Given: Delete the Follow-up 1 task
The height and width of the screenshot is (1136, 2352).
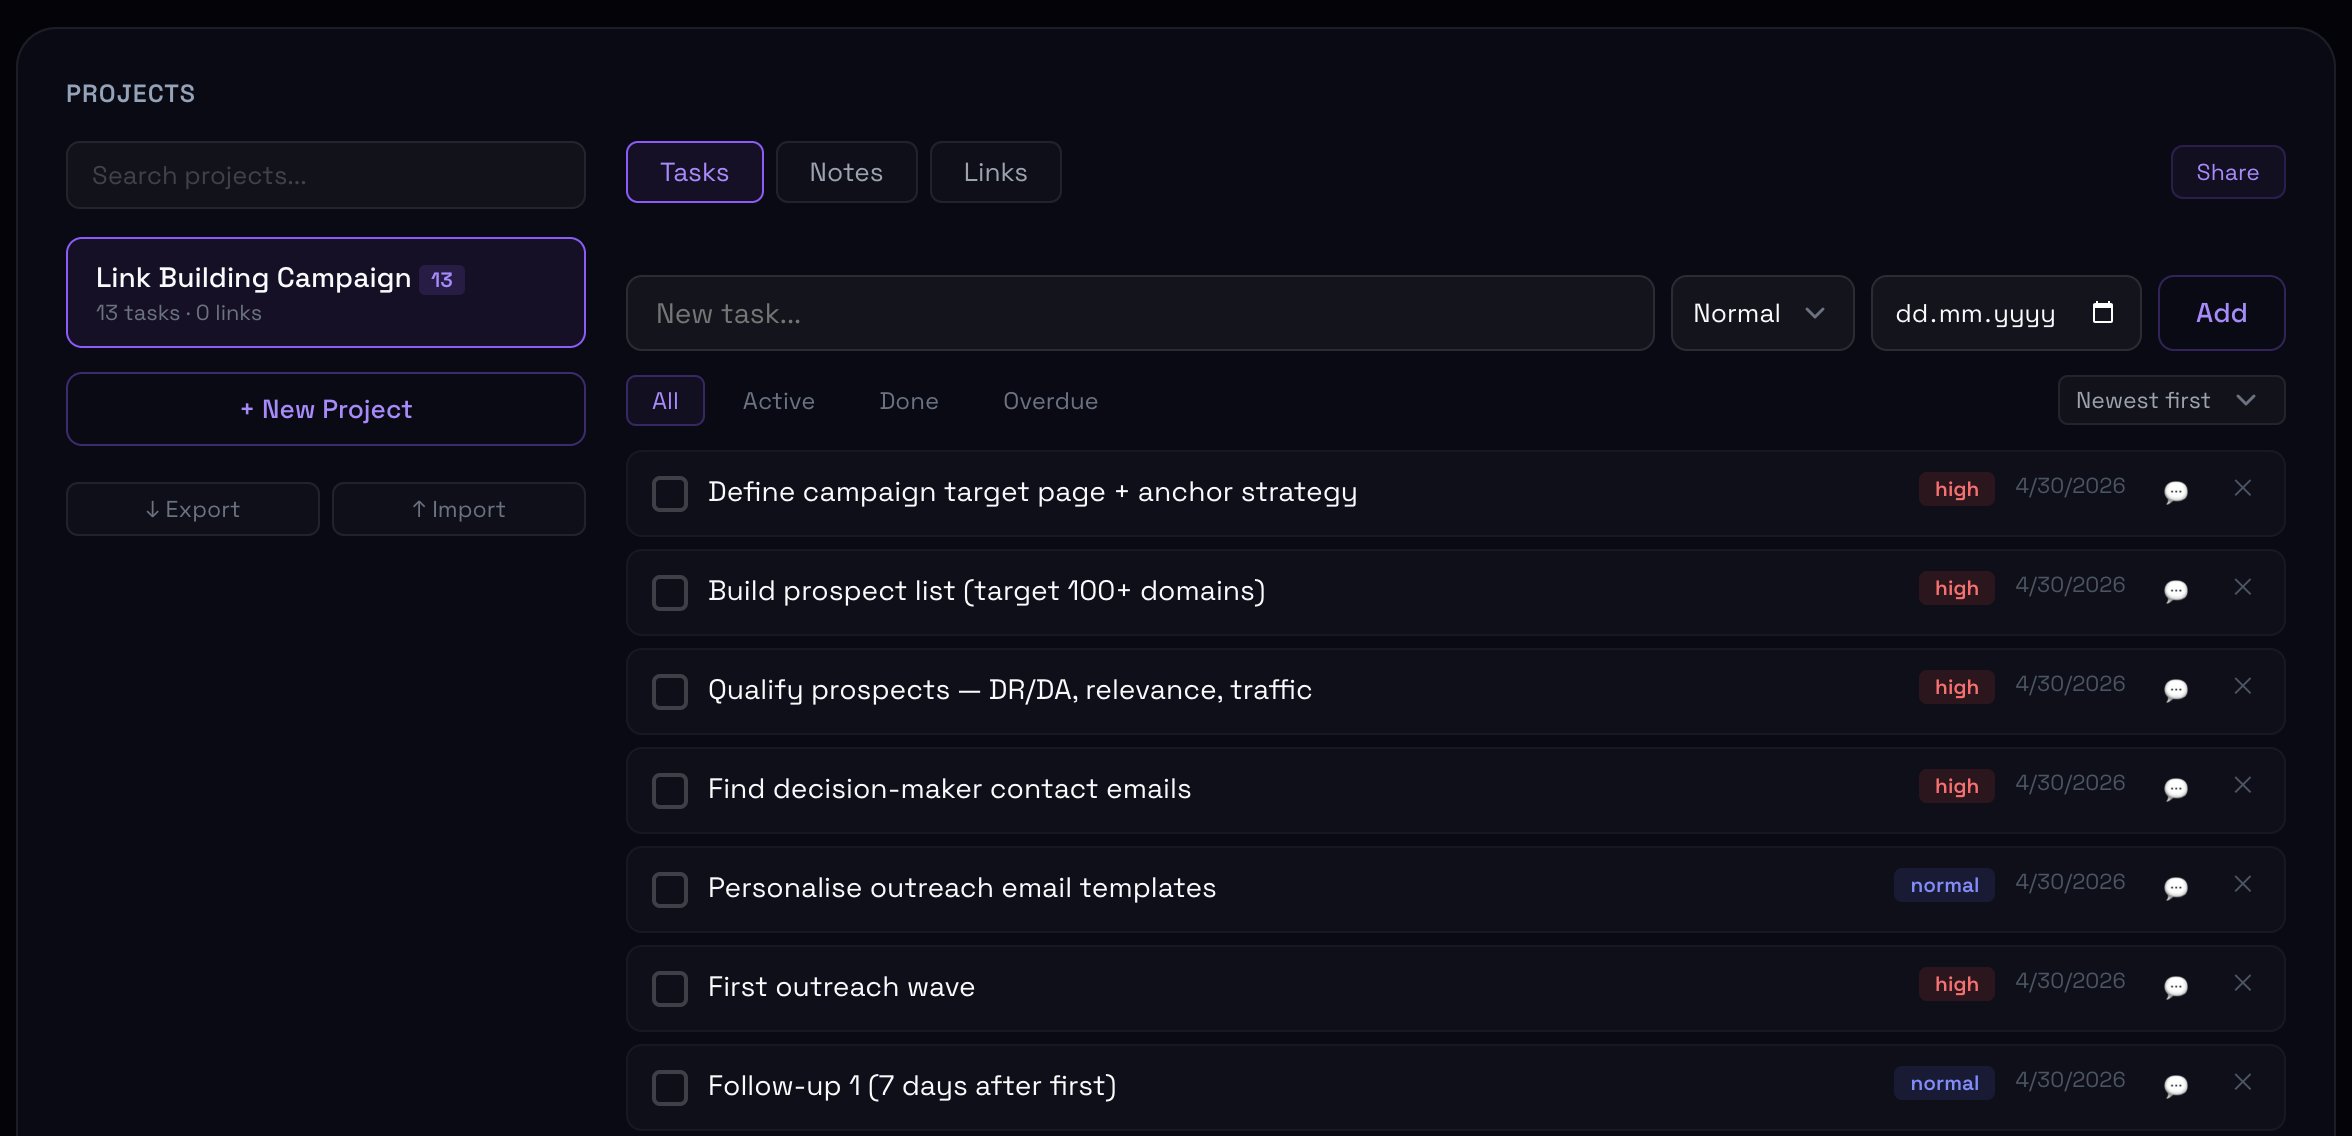Looking at the screenshot, I should pos(2243,1082).
